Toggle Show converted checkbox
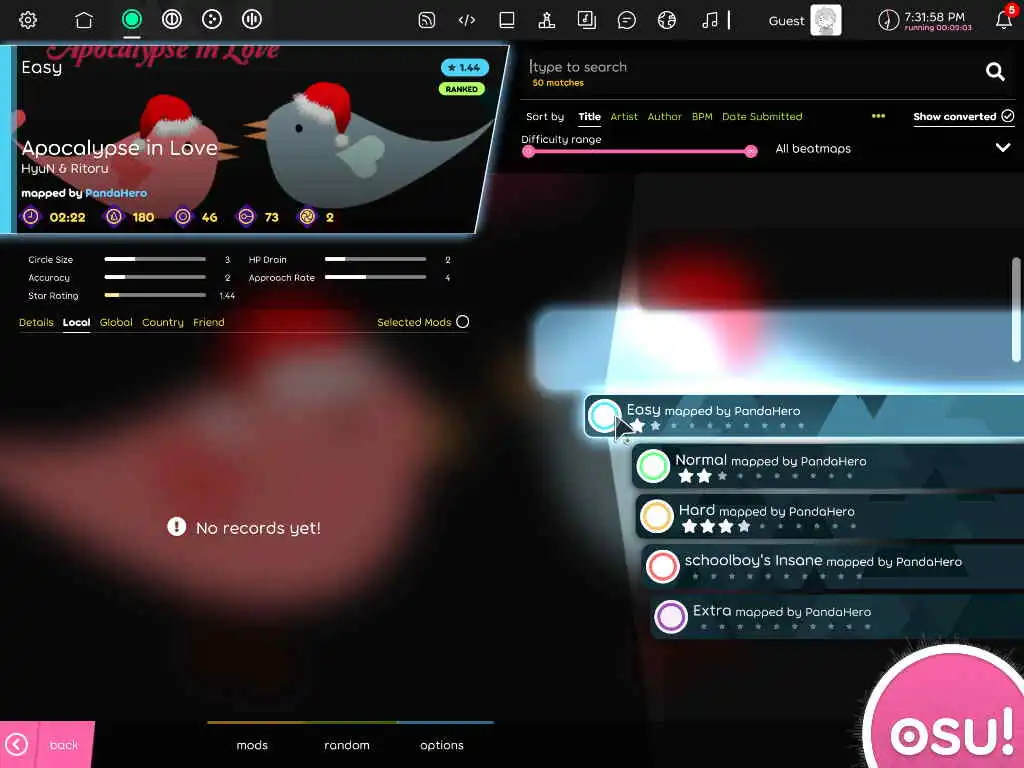The height and width of the screenshot is (768, 1024). [x=1008, y=116]
